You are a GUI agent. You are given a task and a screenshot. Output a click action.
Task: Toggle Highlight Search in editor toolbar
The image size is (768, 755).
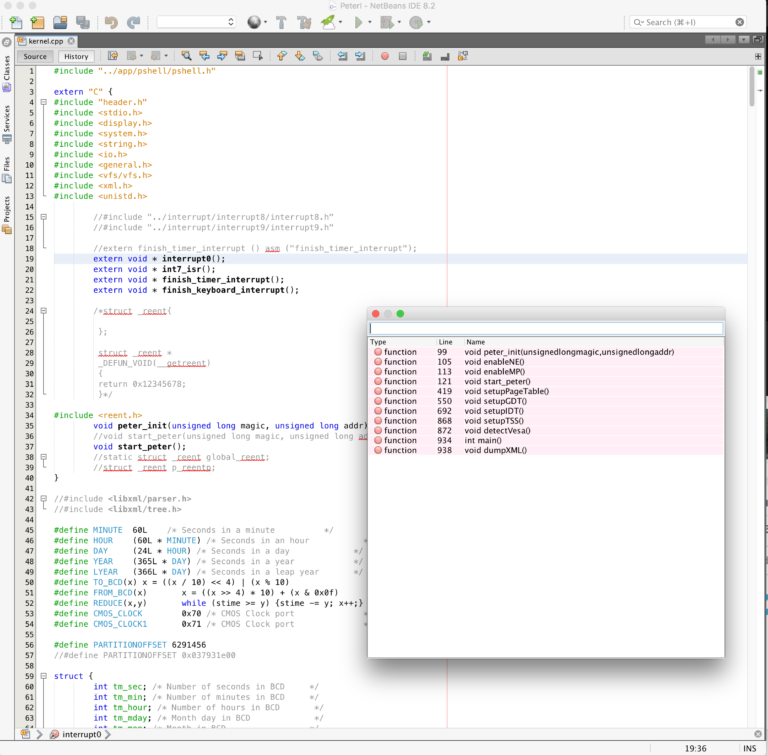pyautogui.click(x=240, y=56)
